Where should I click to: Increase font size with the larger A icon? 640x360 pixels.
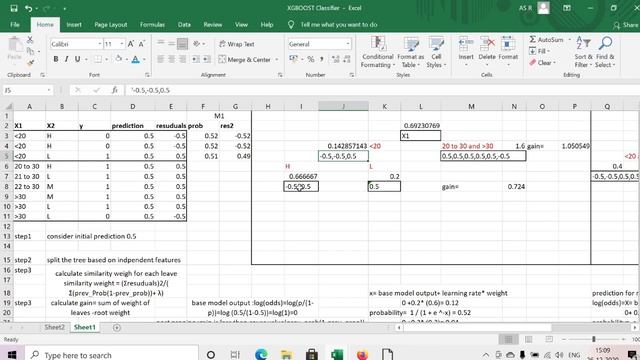[131, 44]
